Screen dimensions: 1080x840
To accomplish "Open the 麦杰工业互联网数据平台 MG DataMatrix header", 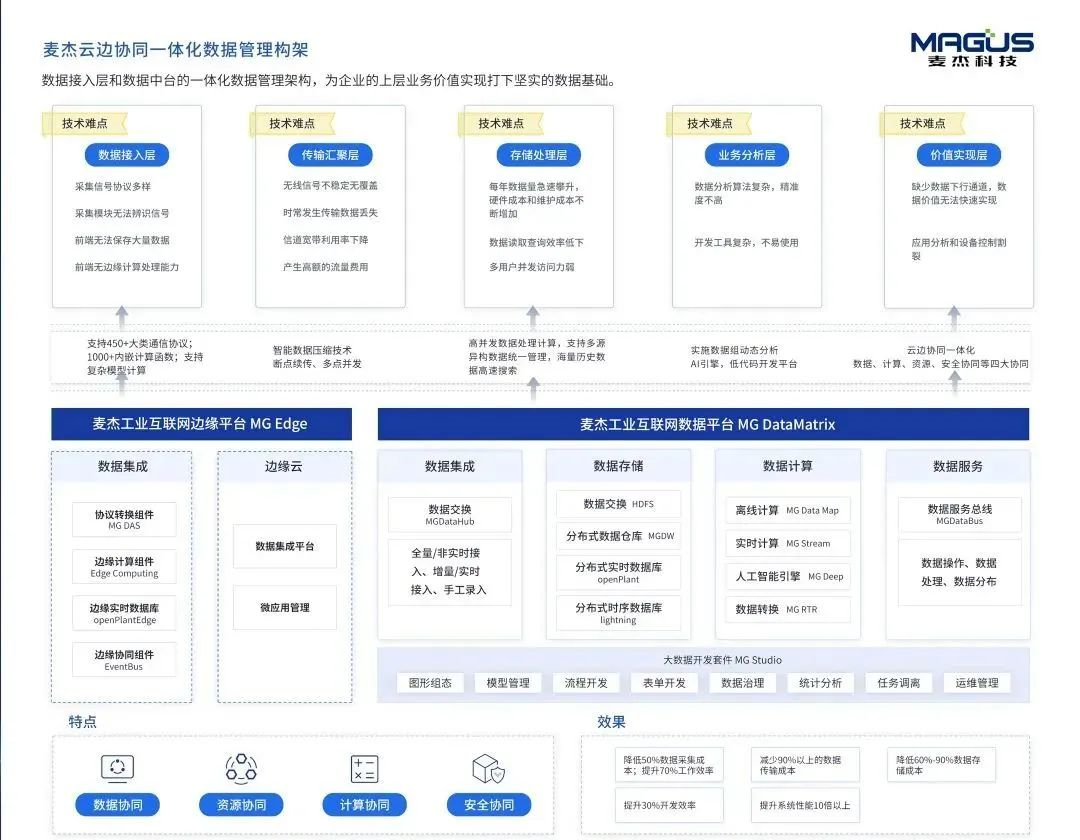I will click(703, 424).
